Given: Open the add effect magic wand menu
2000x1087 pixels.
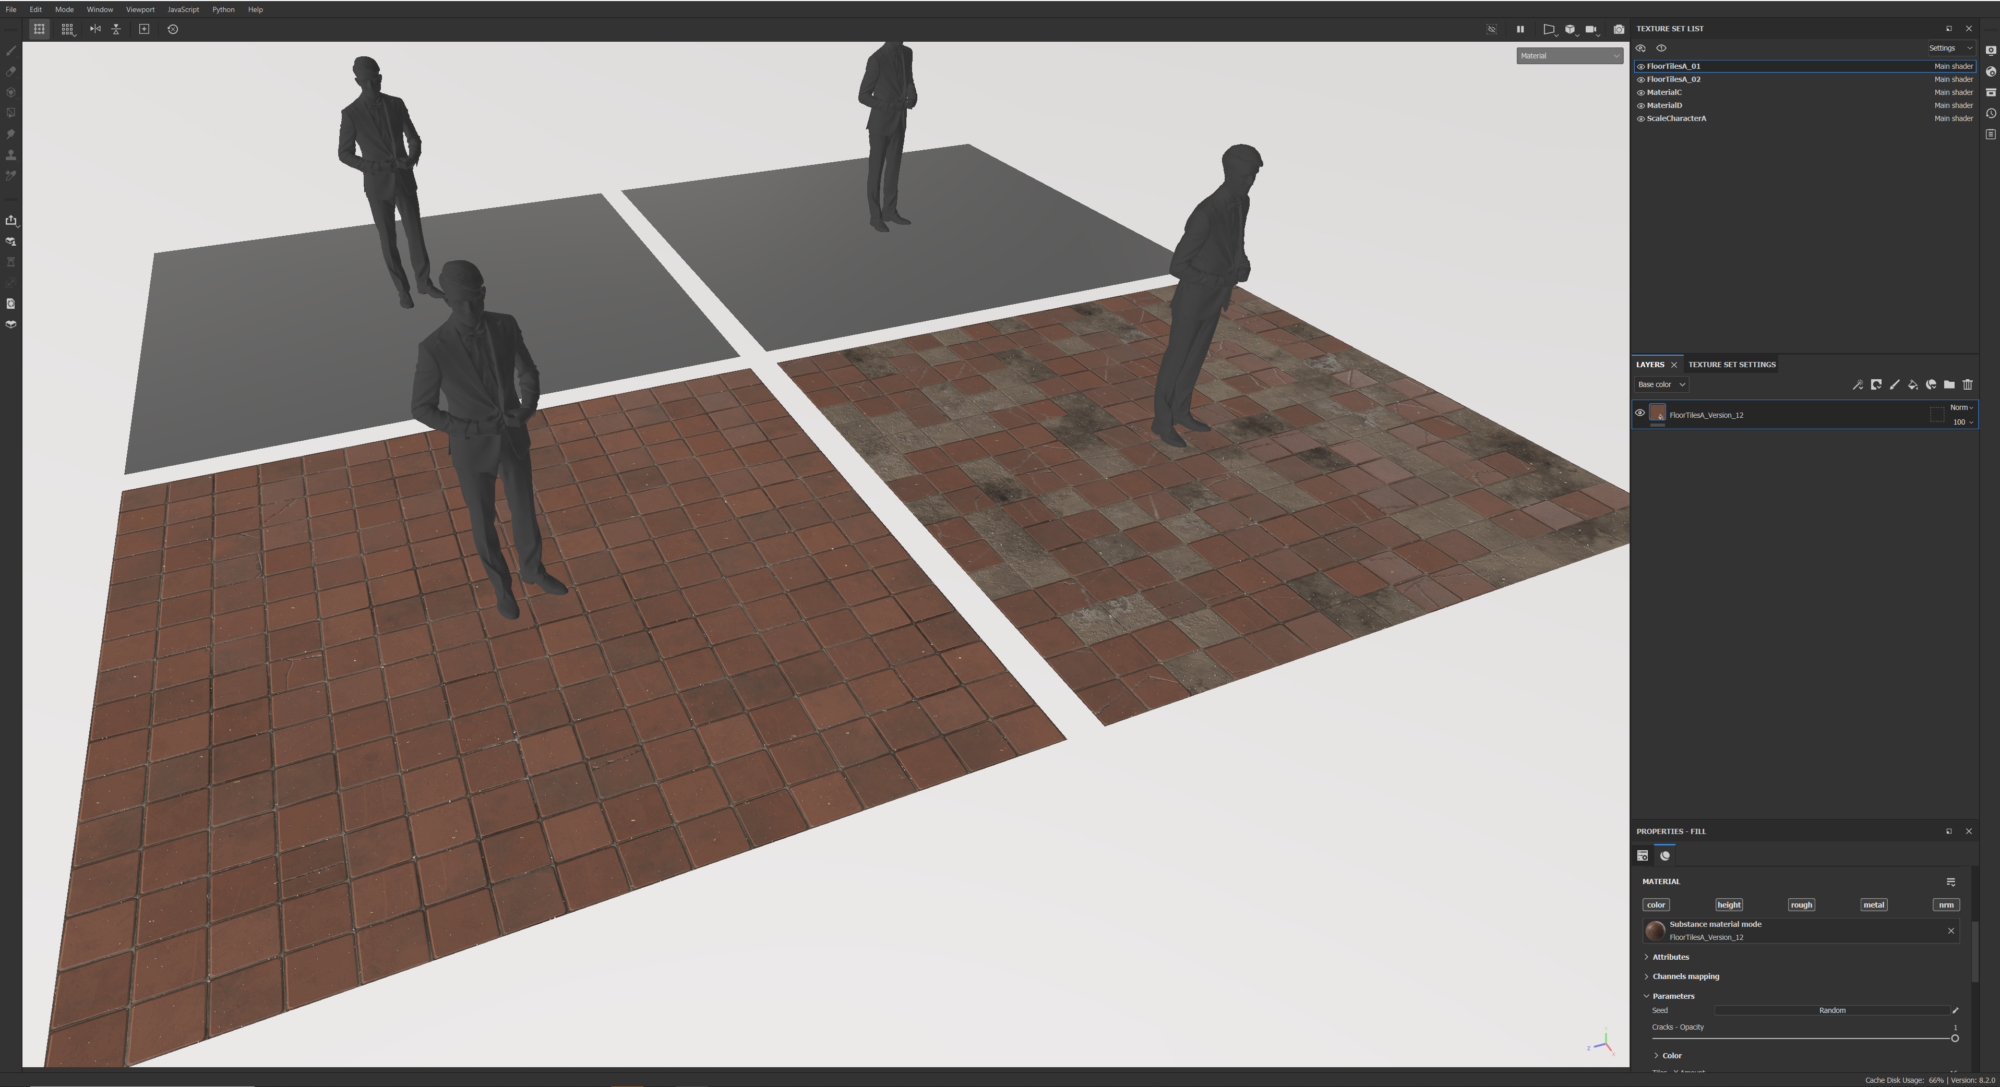Looking at the screenshot, I should pyautogui.click(x=1857, y=385).
